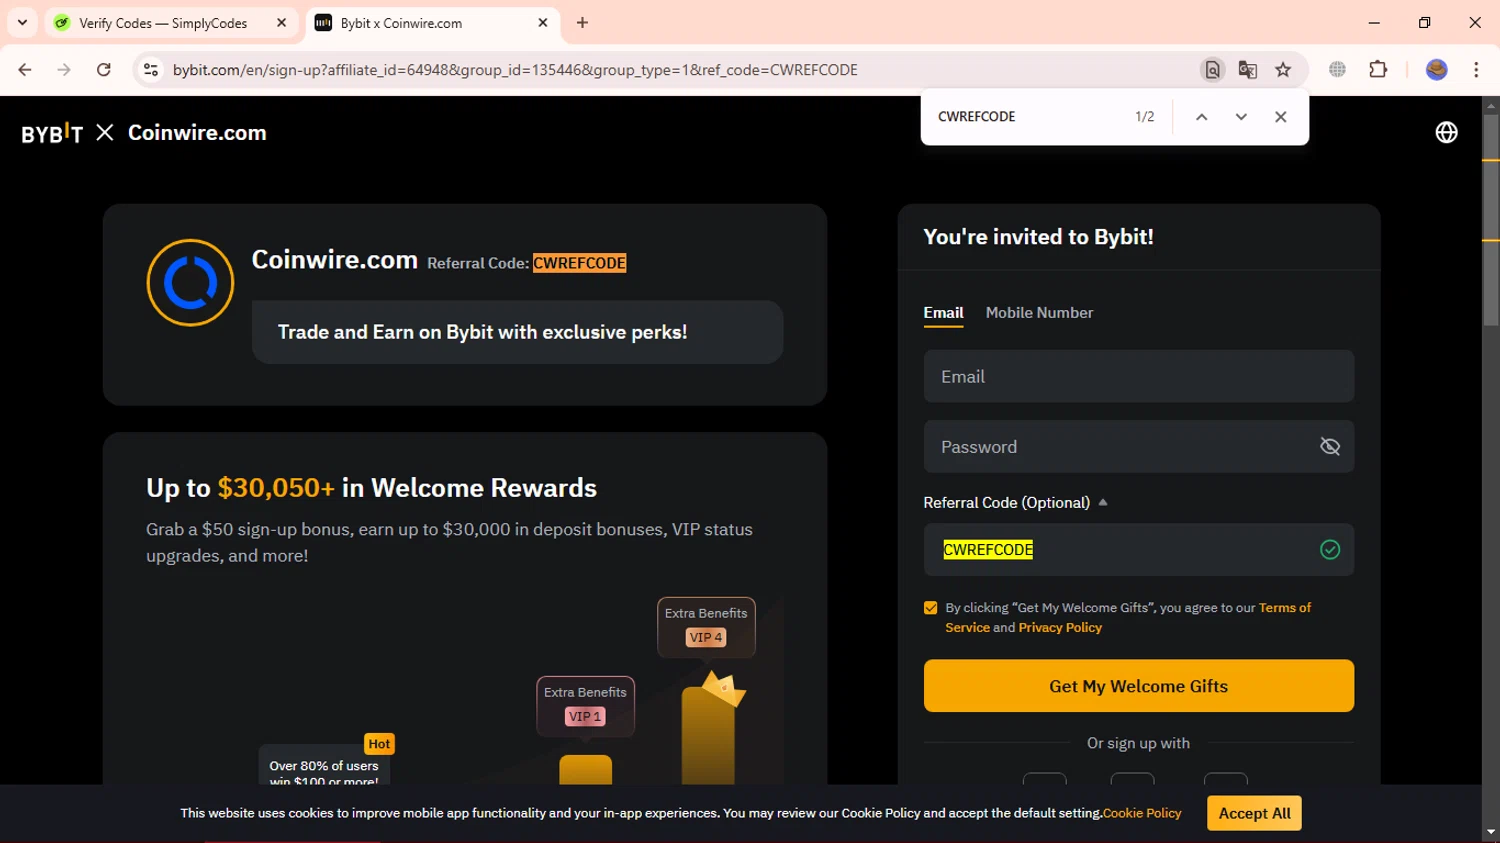Viewport: 1500px width, 843px height.
Task: Click the highlighted CWREFCODE referral code text
Action: (x=579, y=263)
